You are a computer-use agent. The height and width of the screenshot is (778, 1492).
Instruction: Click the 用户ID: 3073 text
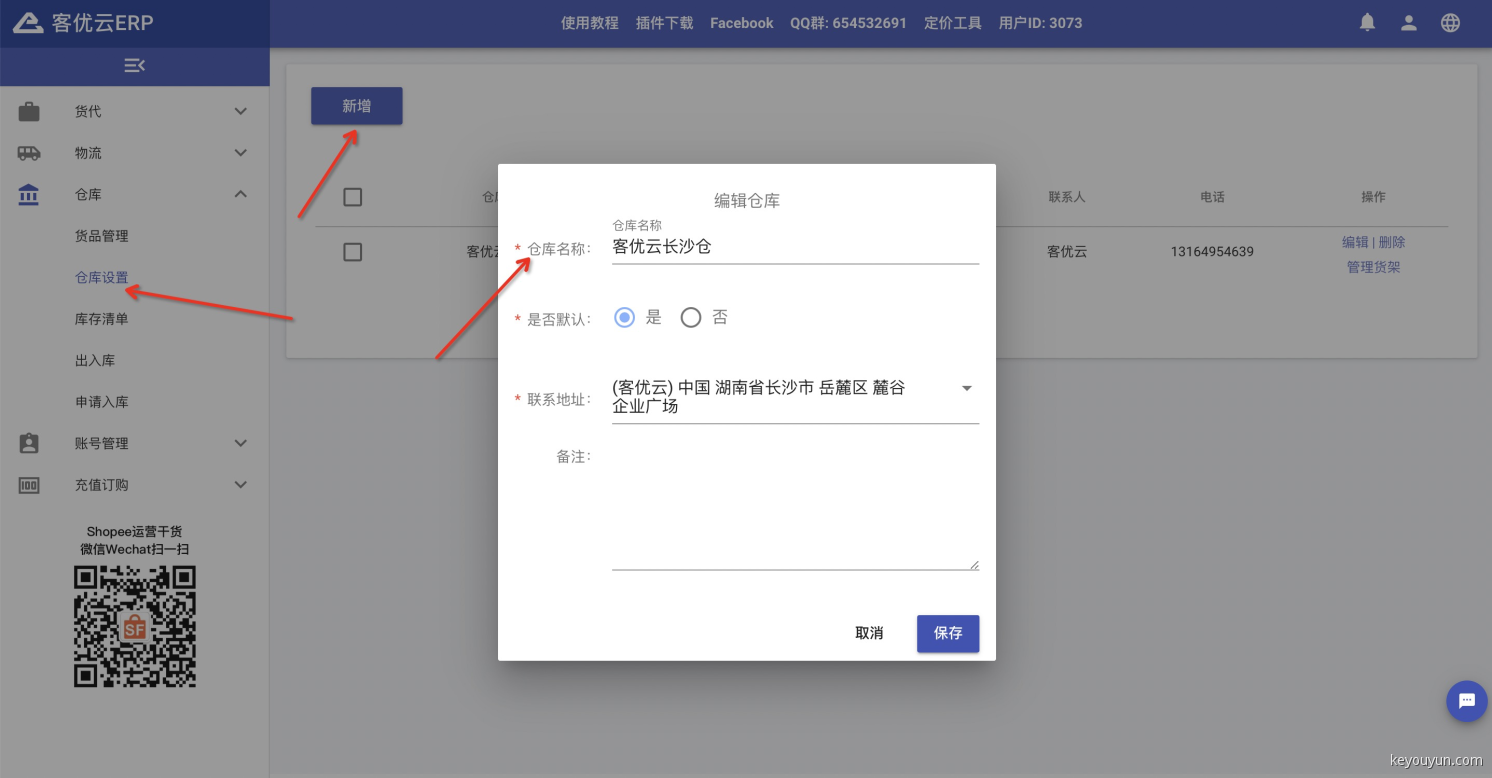[x=1041, y=23]
